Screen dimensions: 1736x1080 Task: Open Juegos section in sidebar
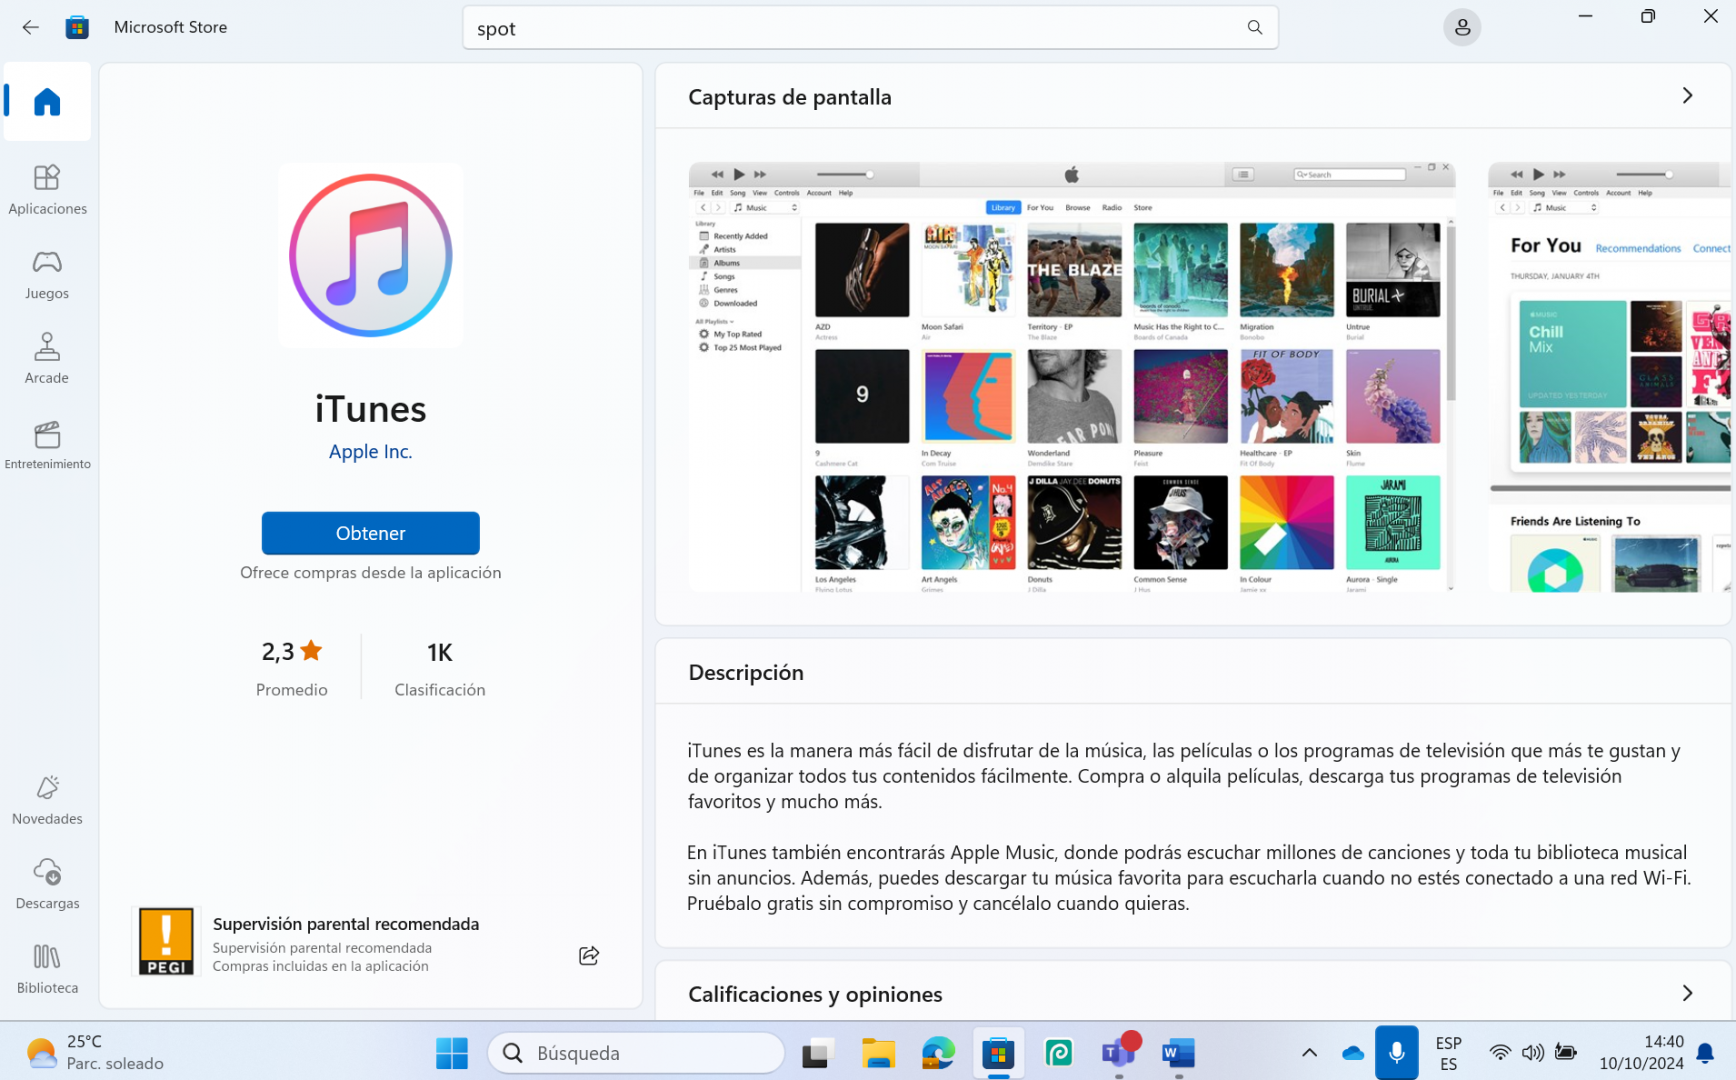click(x=47, y=274)
